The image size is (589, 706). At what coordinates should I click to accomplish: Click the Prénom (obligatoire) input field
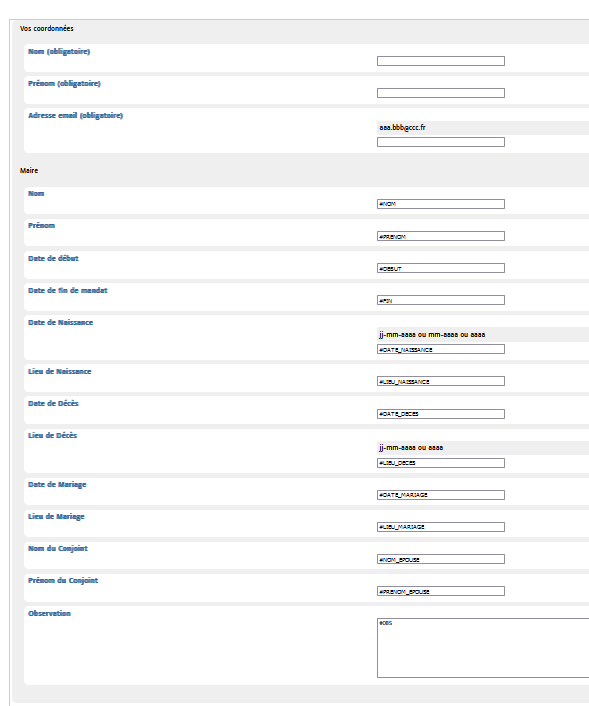441,93
